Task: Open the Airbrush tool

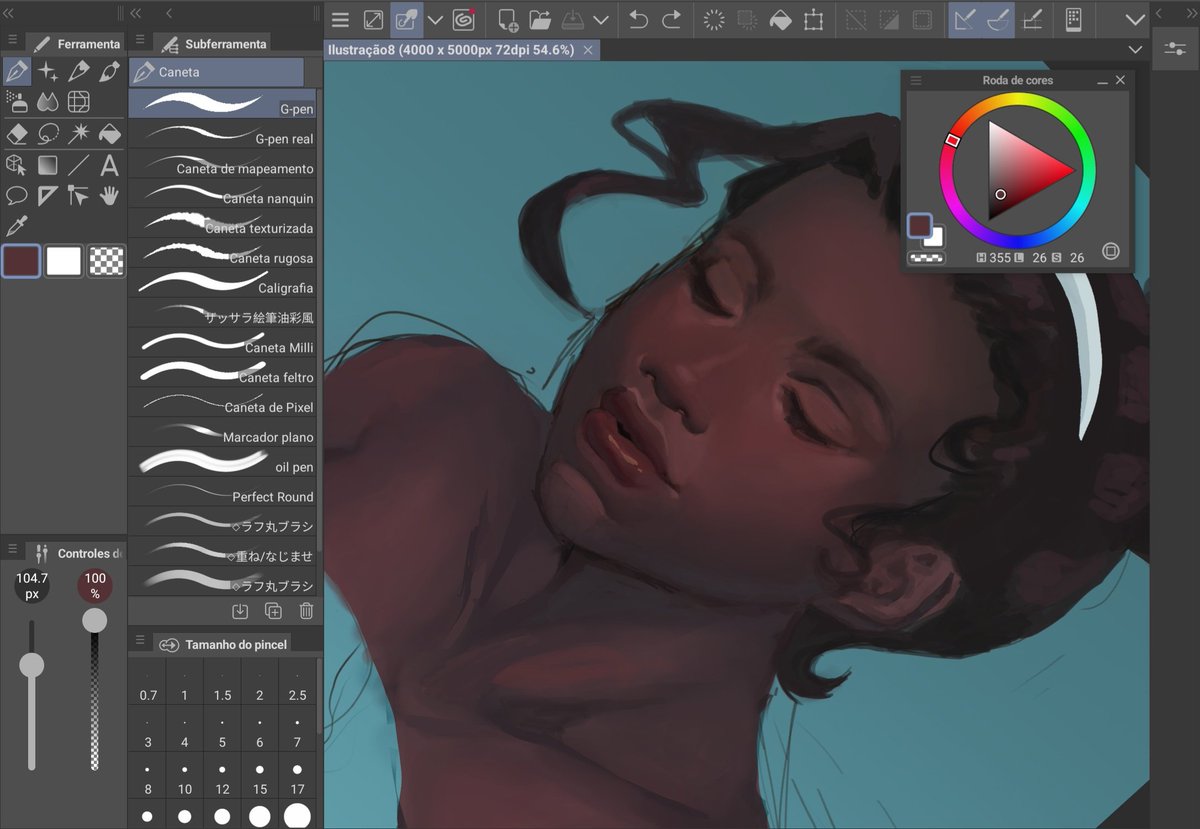Action: (x=20, y=102)
